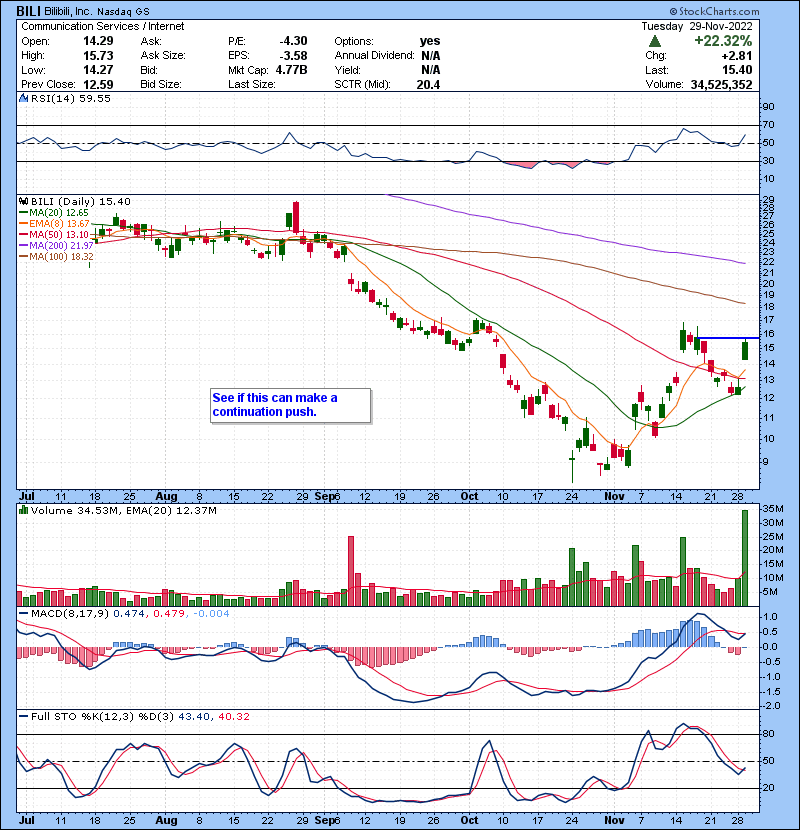
Task: Click the date Tuesday 29-Nov-2022
Action: [x=697, y=26]
